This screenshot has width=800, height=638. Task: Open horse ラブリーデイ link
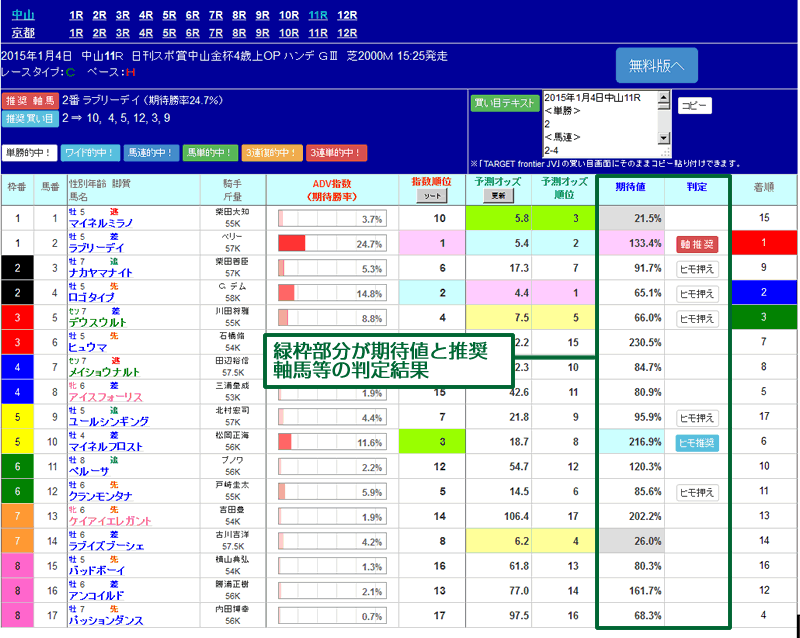(96, 248)
